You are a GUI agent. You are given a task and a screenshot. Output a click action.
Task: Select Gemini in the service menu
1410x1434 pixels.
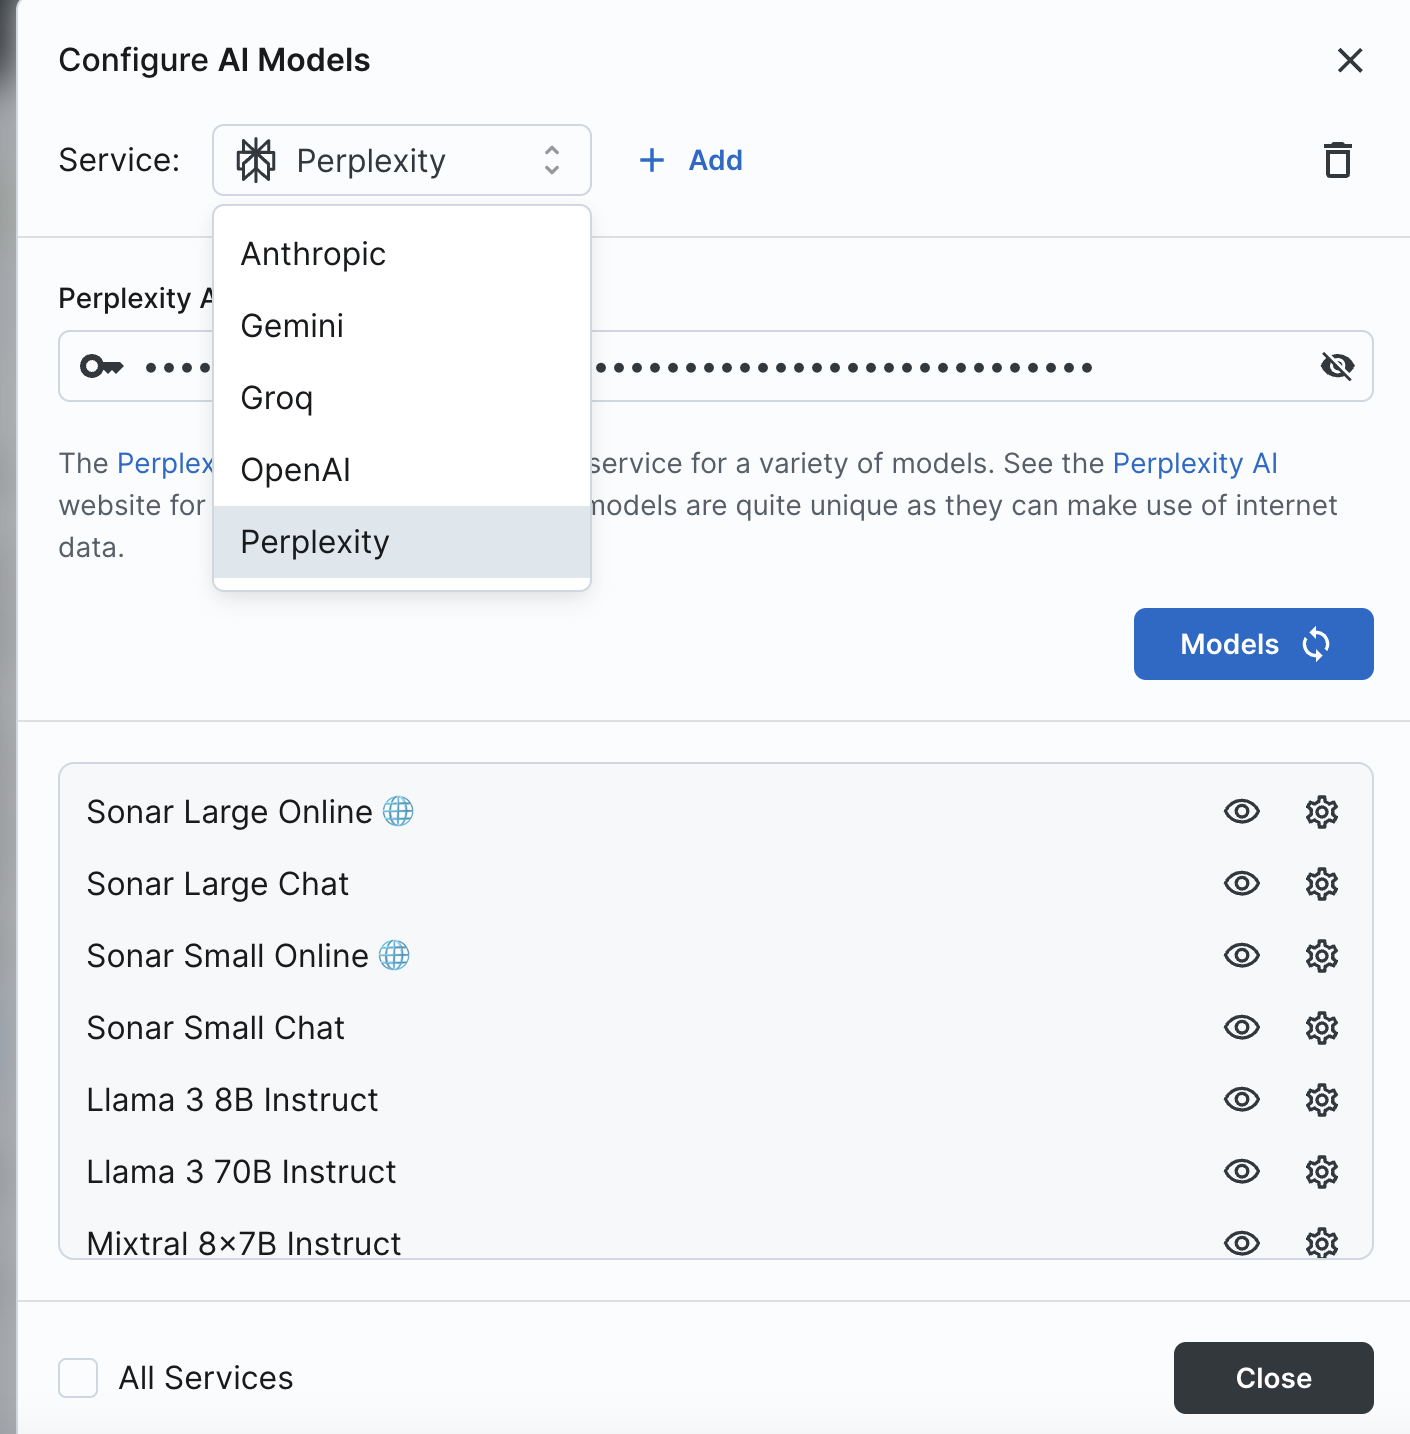coord(291,325)
